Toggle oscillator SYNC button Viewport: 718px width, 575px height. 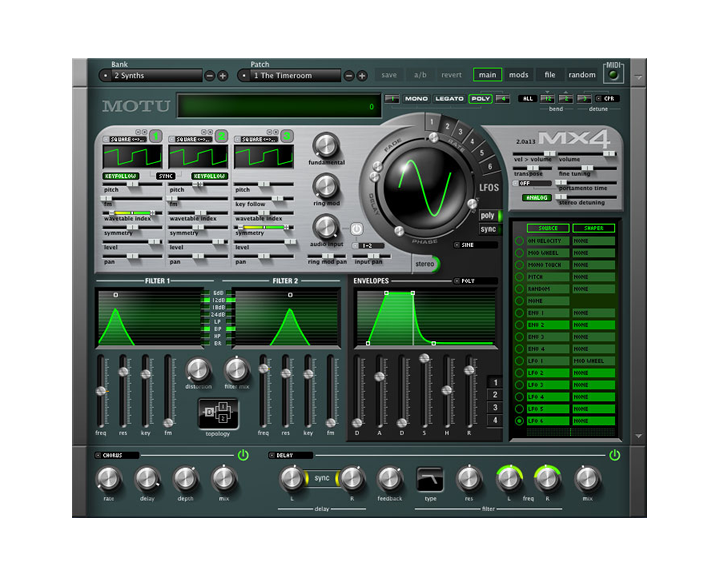[166, 176]
